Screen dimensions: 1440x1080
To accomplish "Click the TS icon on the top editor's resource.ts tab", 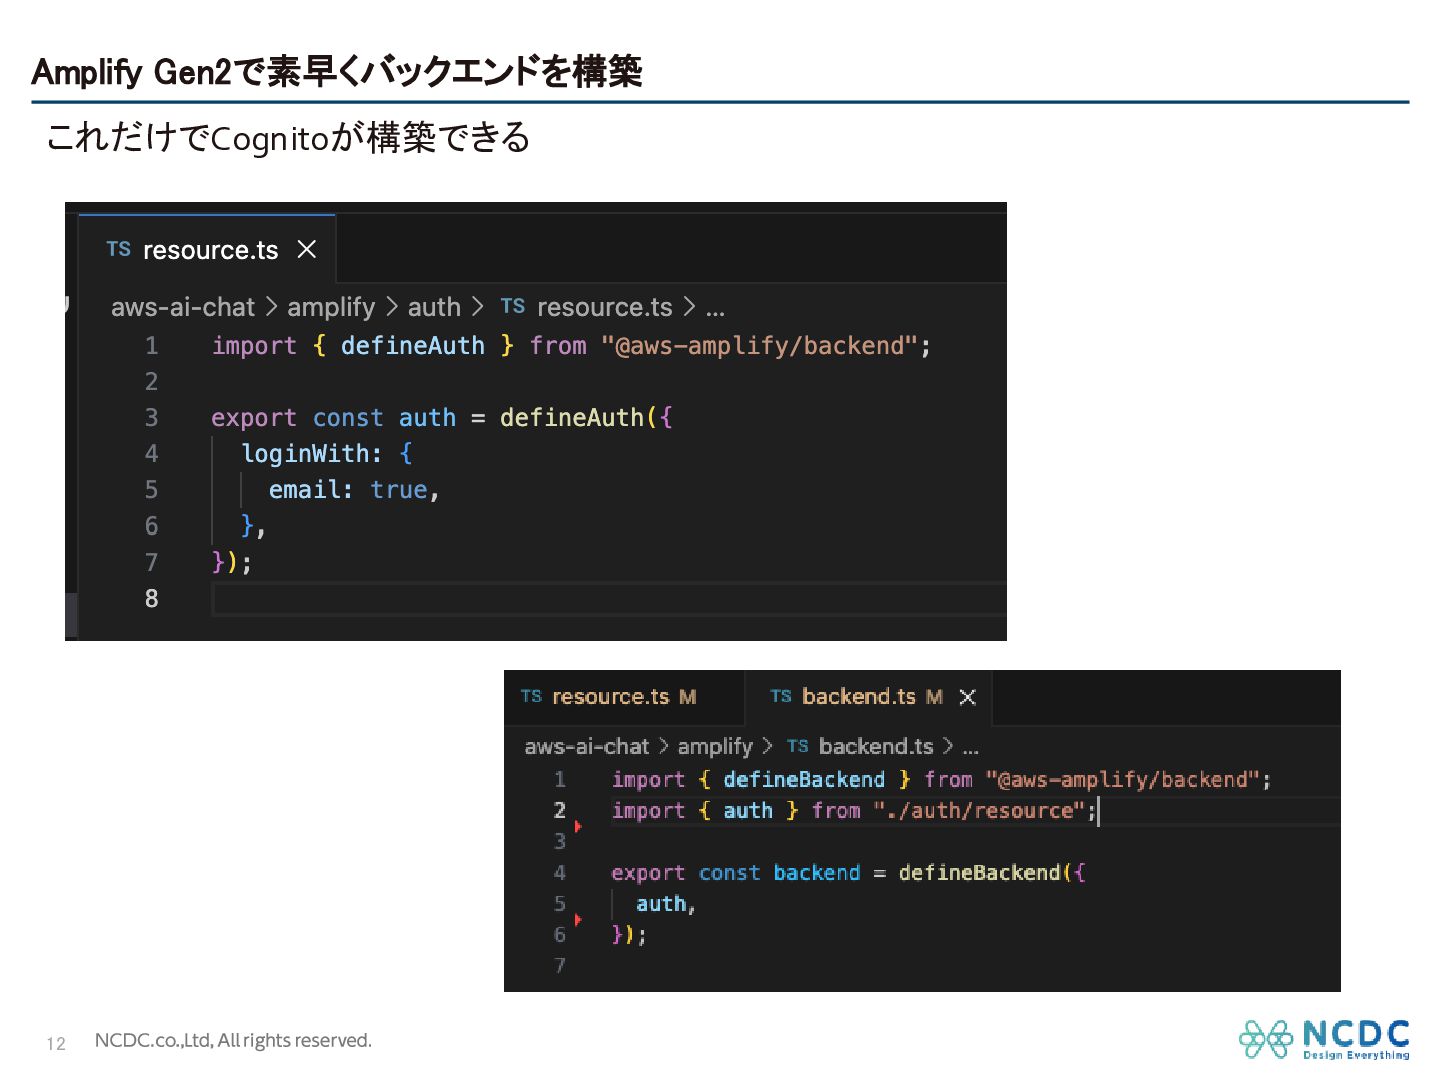I will 119,249.
